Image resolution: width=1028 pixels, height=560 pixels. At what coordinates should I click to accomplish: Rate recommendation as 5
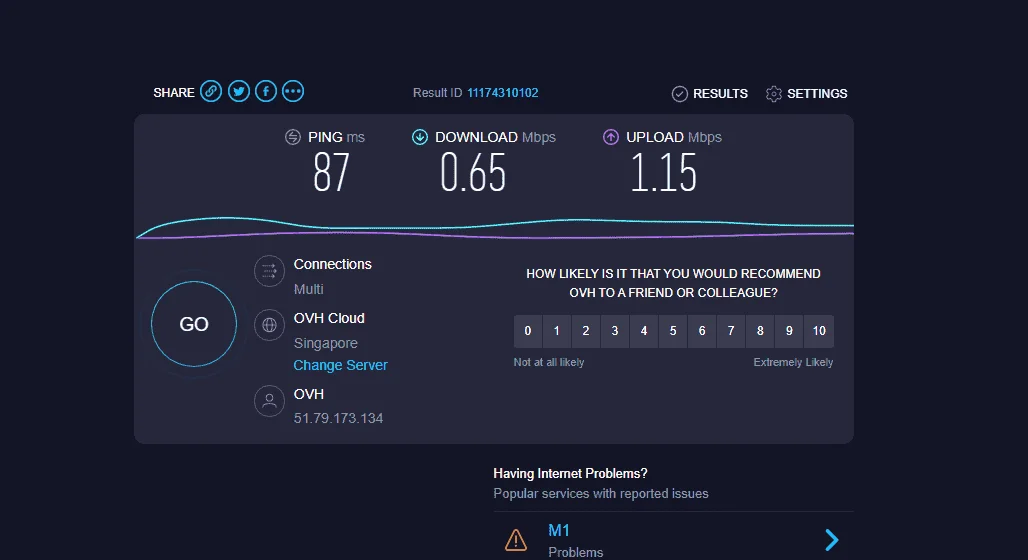click(x=673, y=331)
